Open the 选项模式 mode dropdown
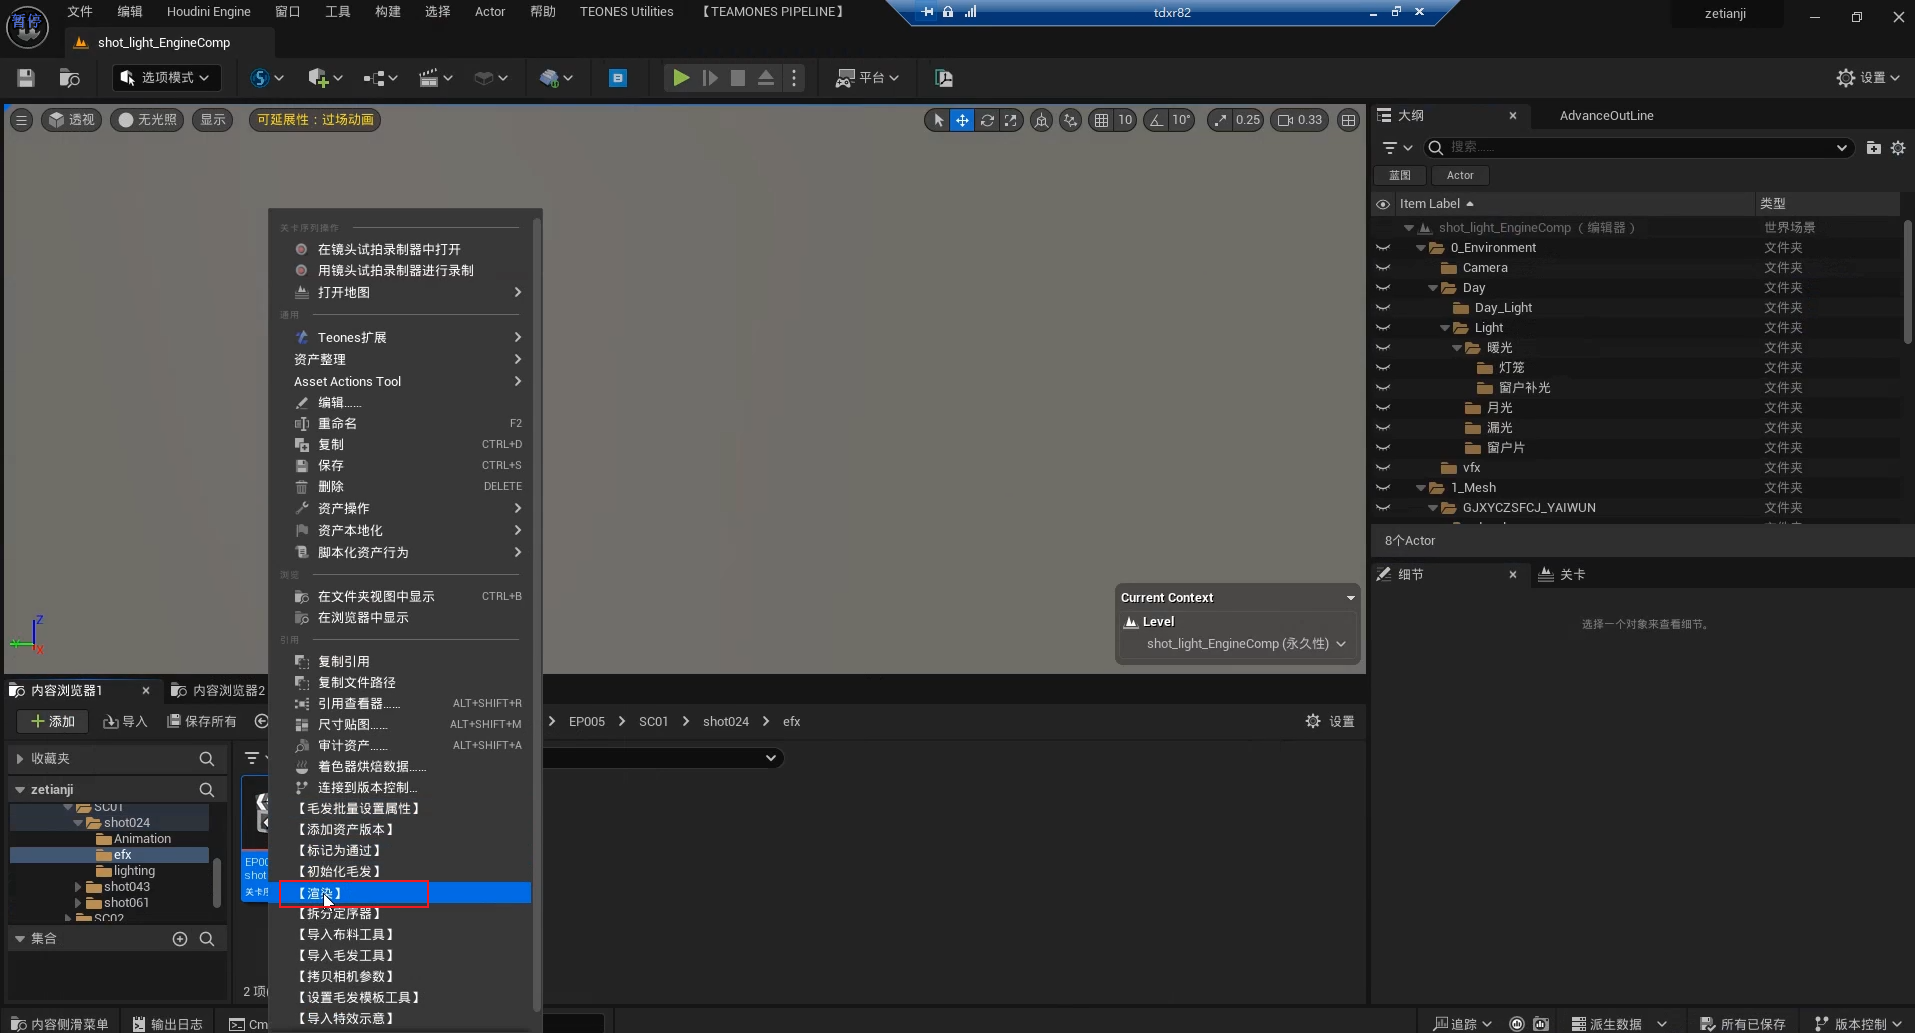The width and height of the screenshot is (1915, 1033). pyautogui.click(x=165, y=78)
